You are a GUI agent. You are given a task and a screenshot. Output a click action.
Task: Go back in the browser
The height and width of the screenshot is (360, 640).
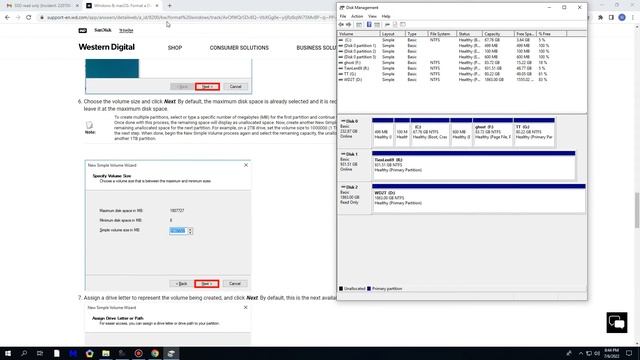[7, 18]
